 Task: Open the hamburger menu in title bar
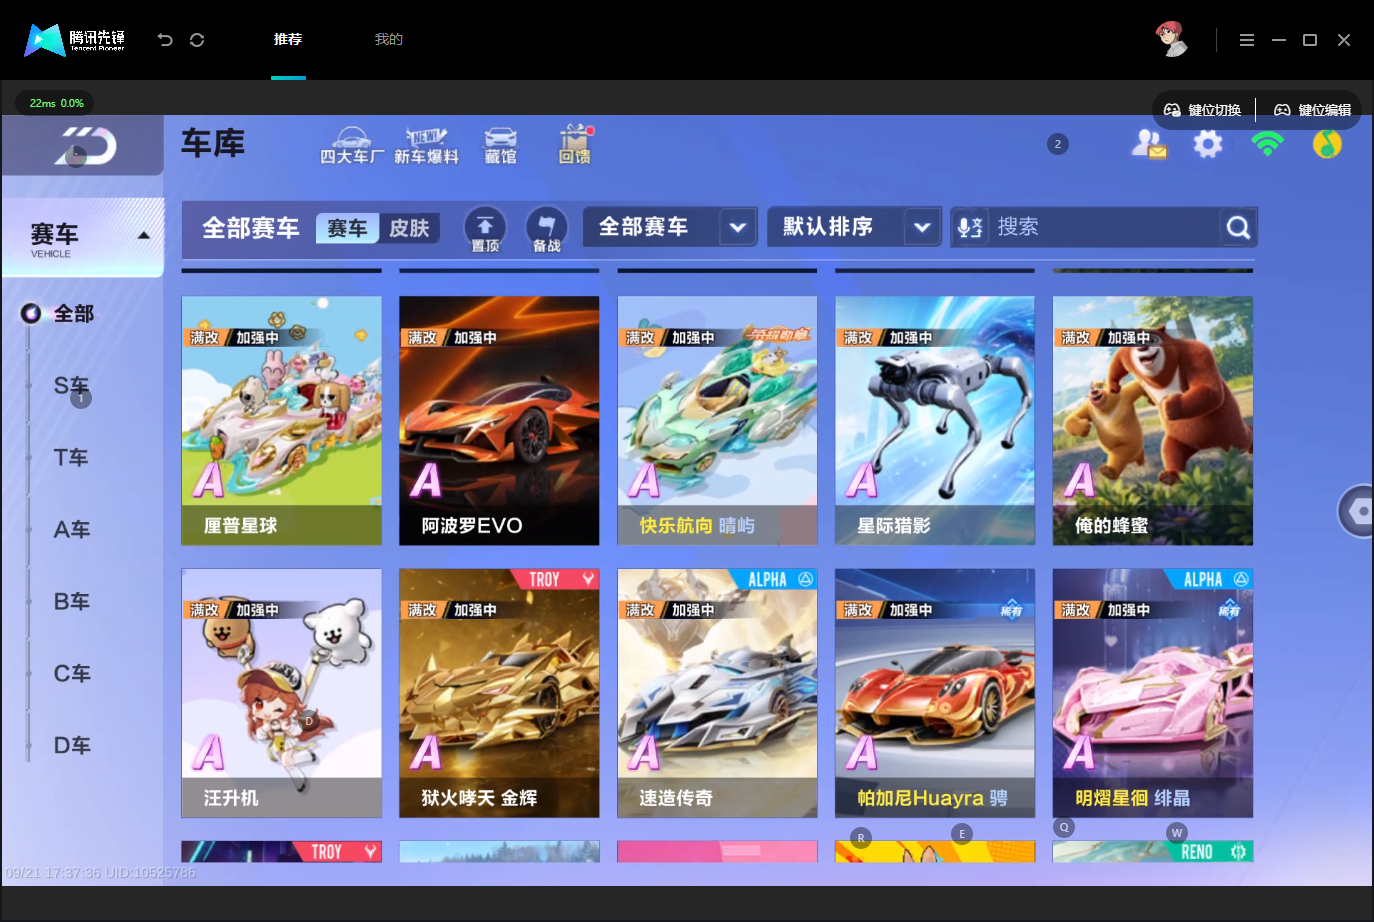pos(1246,40)
